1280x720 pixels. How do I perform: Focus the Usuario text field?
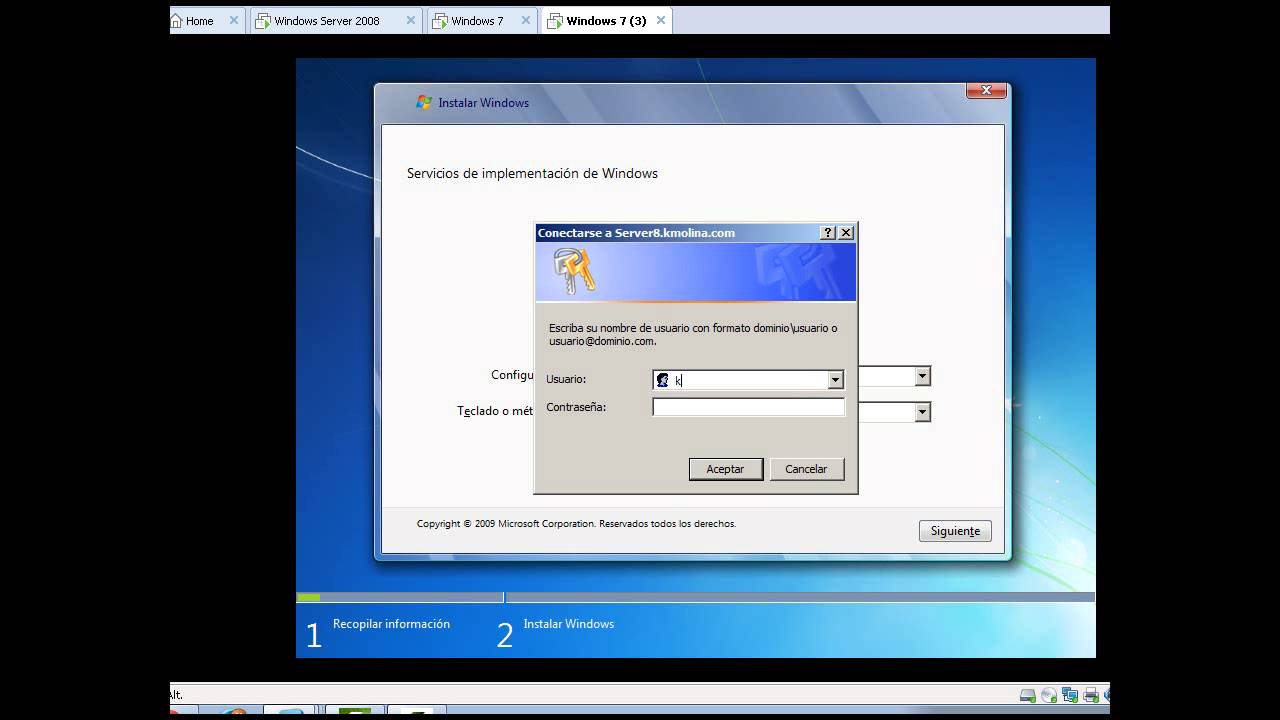coord(749,380)
